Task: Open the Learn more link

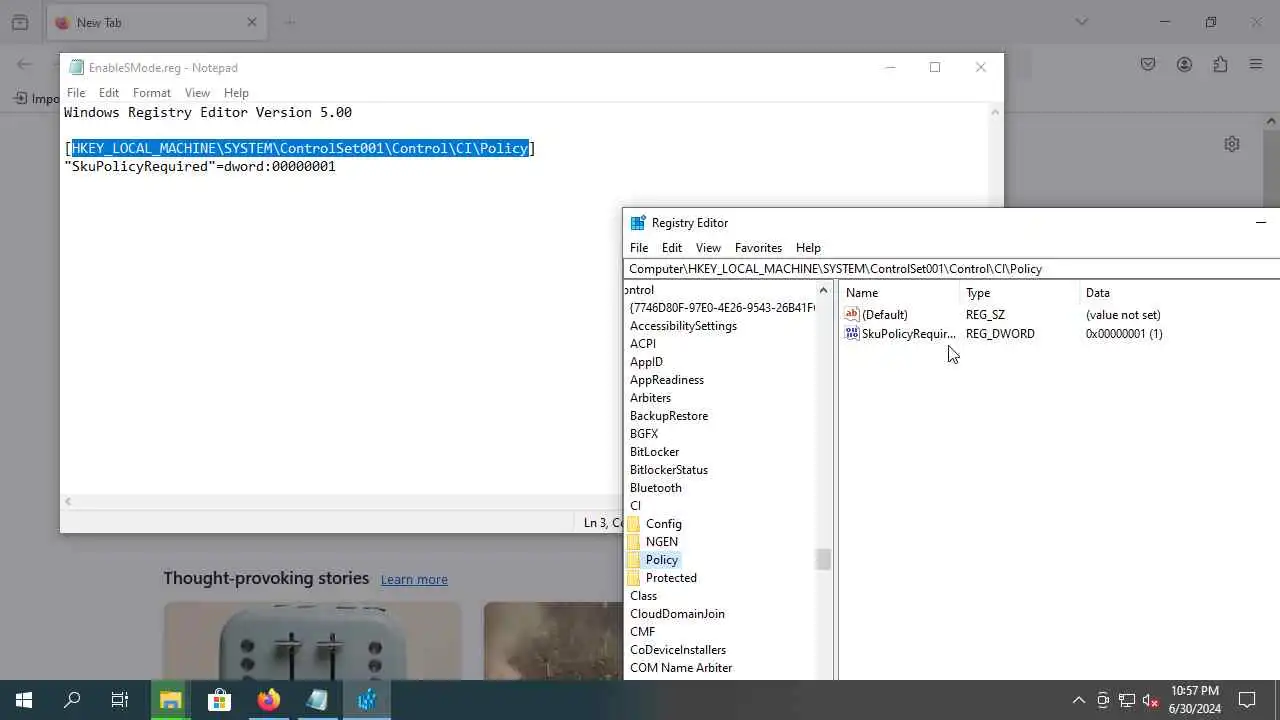Action: 414,580
